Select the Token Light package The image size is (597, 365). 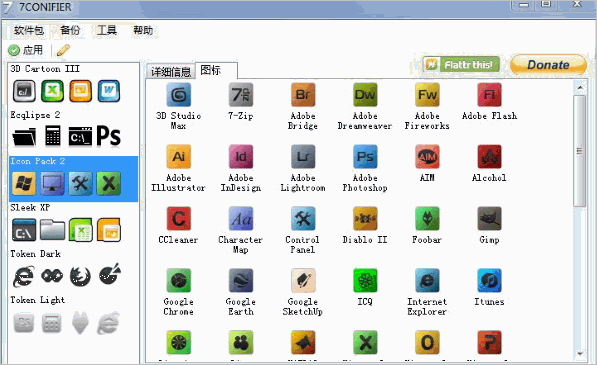[x=73, y=317]
